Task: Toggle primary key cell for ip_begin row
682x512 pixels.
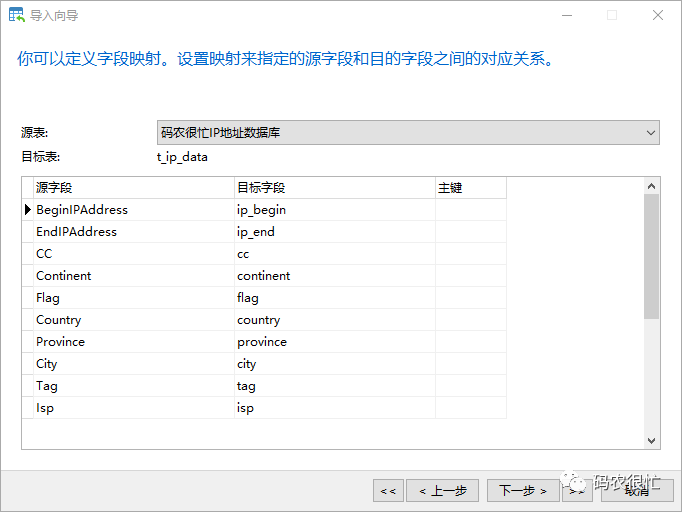Action: tap(471, 210)
